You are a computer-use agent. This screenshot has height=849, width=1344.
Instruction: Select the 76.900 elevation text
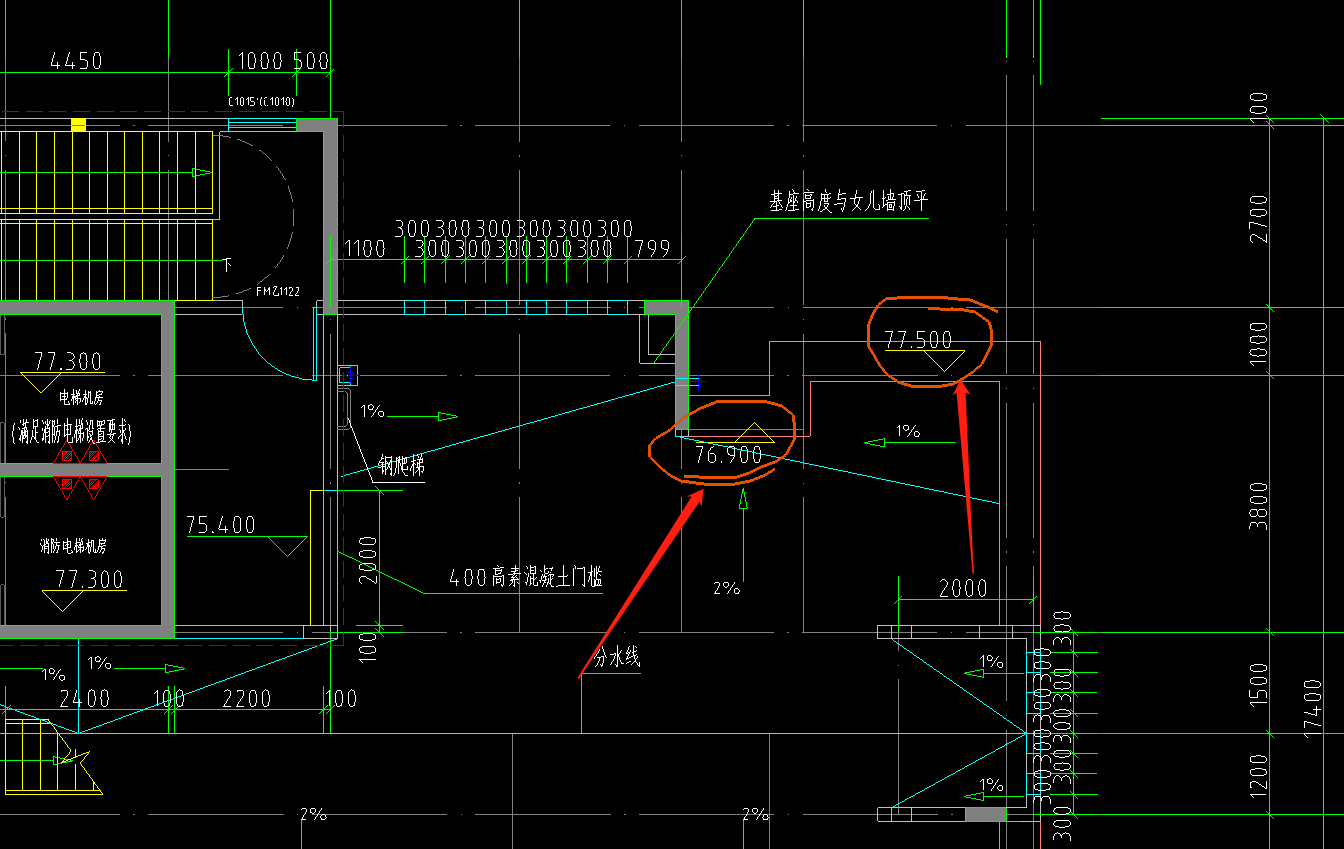(728, 455)
